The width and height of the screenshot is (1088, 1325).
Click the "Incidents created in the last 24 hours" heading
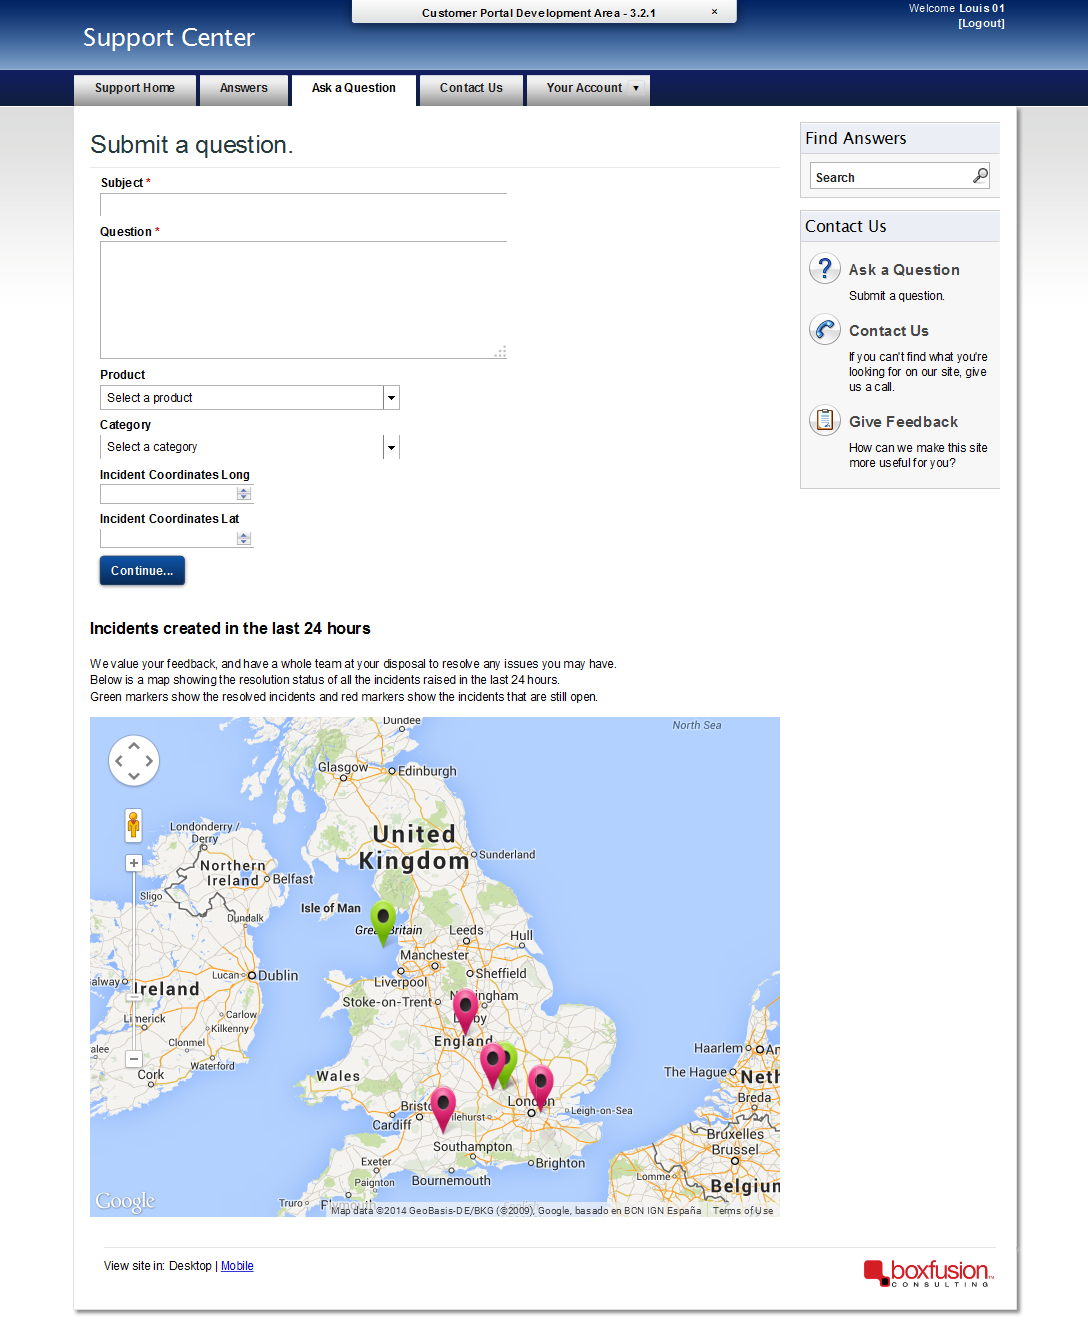pyautogui.click(x=230, y=628)
